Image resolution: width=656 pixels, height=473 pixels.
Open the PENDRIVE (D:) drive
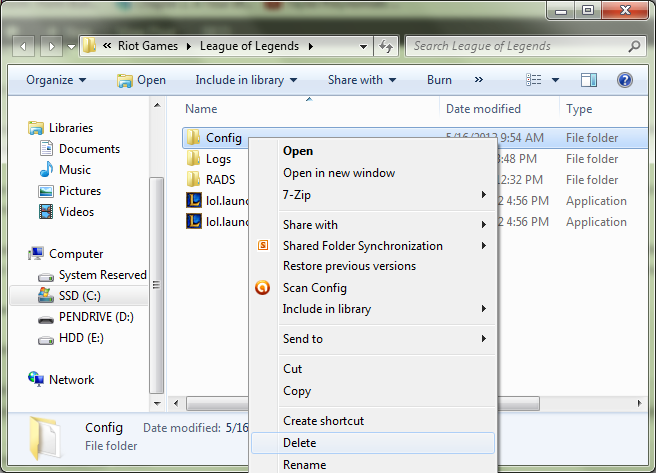(x=96, y=317)
